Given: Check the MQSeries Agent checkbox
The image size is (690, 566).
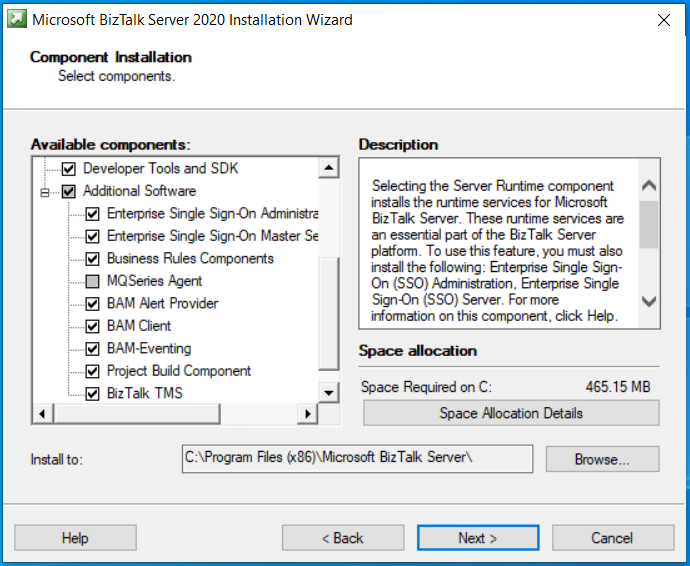Looking at the screenshot, I should pos(92,281).
